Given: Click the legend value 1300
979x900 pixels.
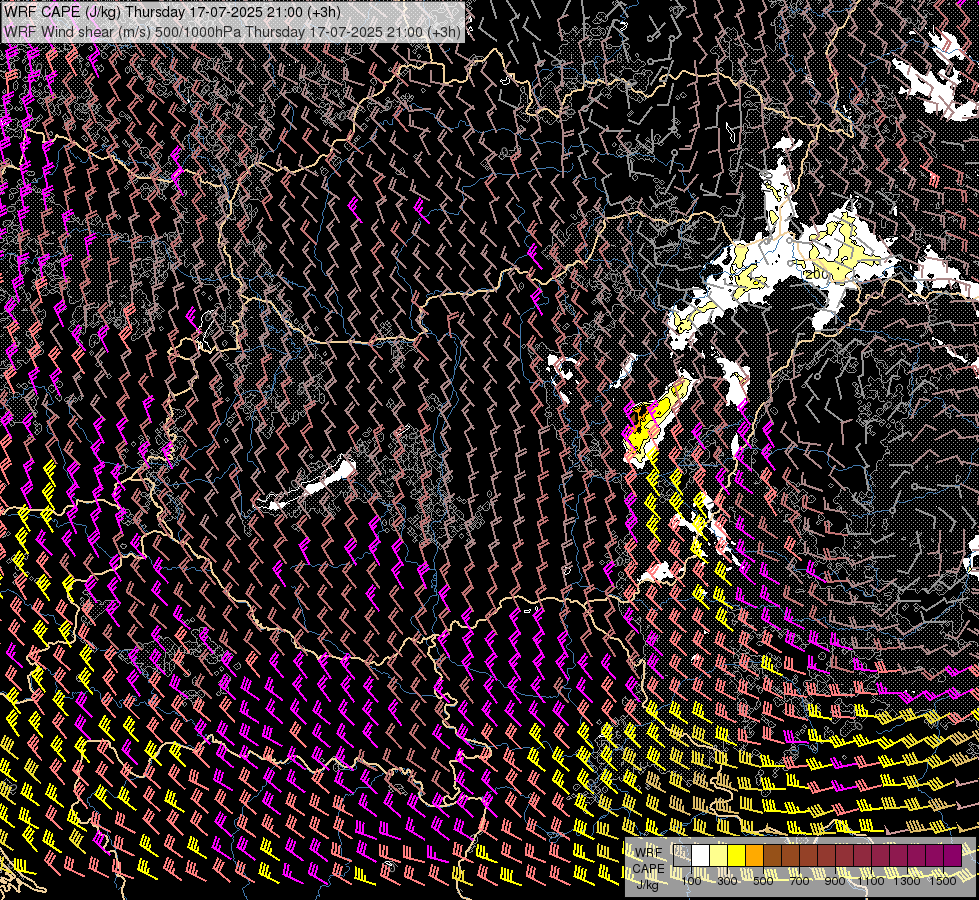Looking at the screenshot, I should coord(907,881).
